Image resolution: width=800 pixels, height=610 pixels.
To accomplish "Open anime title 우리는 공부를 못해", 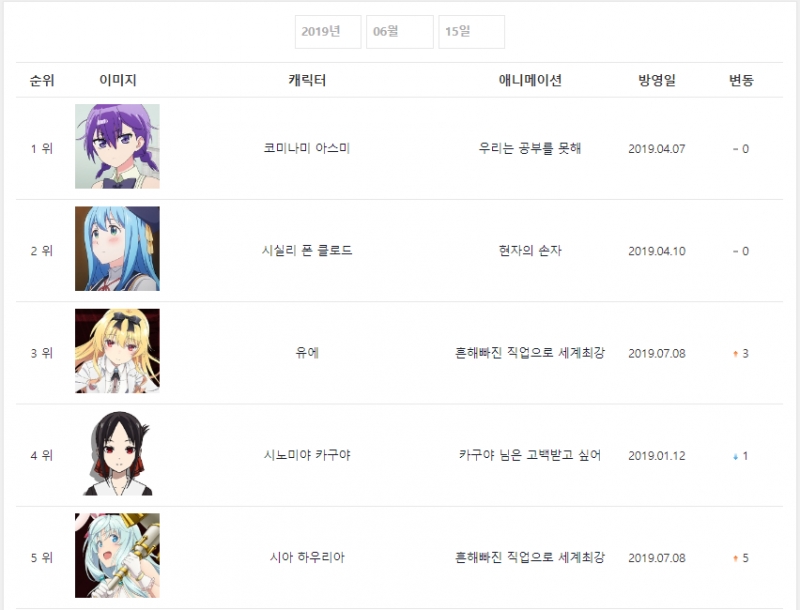I will click(530, 148).
